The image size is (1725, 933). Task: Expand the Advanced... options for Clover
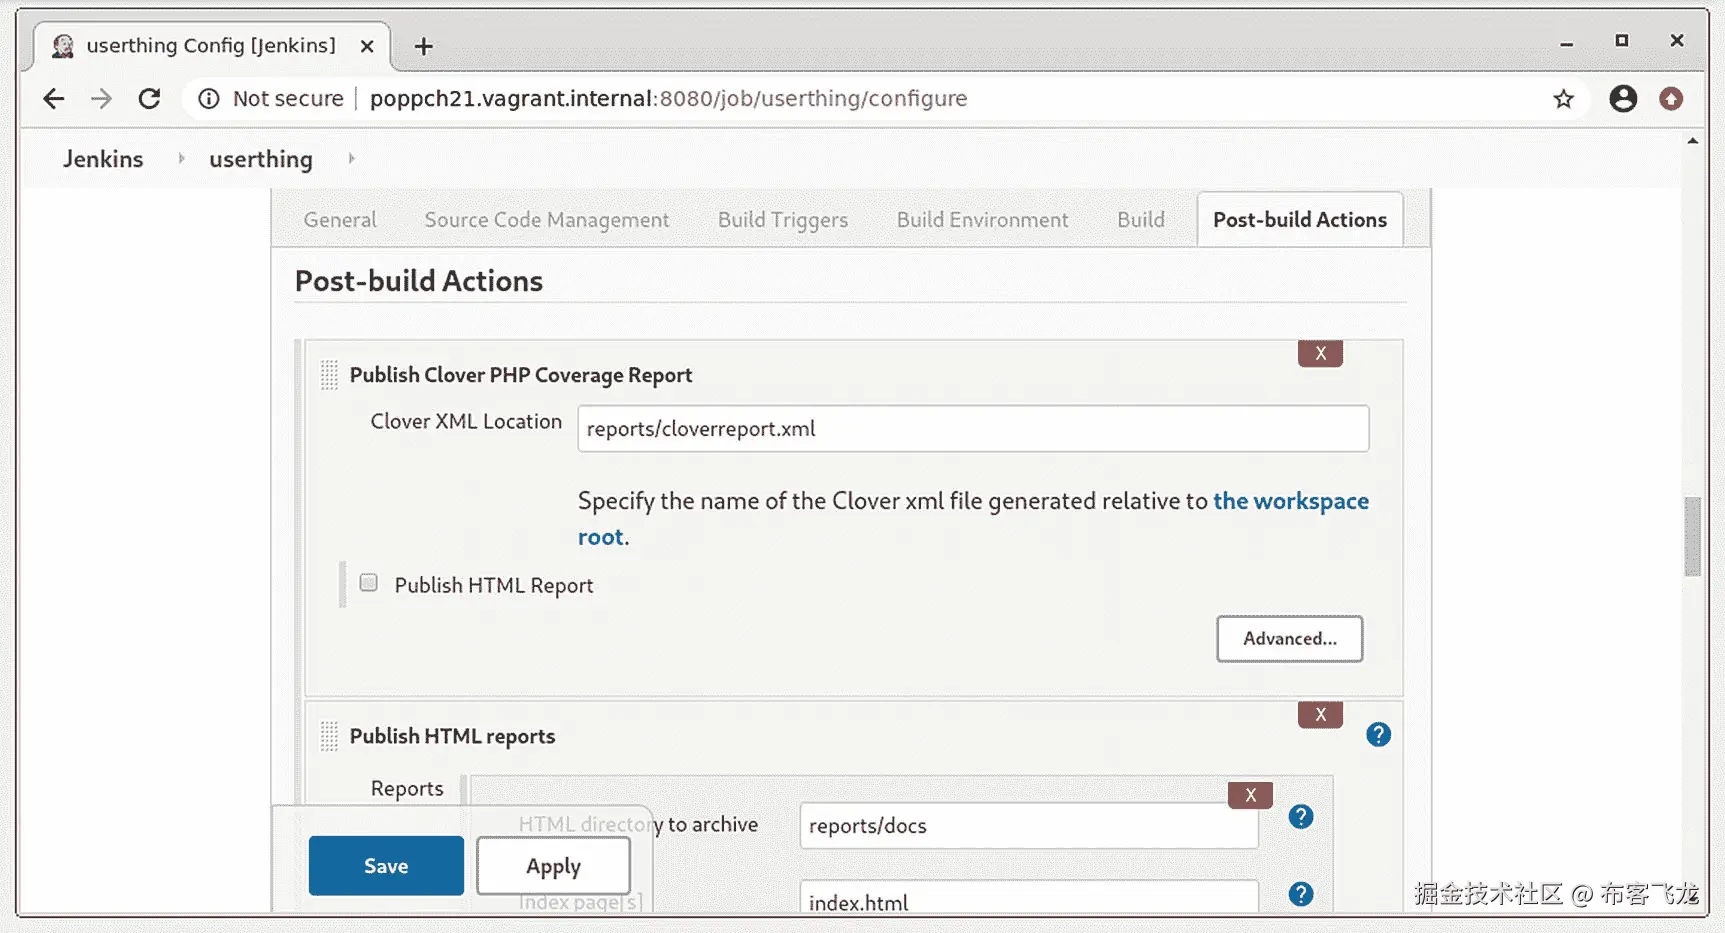click(x=1289, y=639)
